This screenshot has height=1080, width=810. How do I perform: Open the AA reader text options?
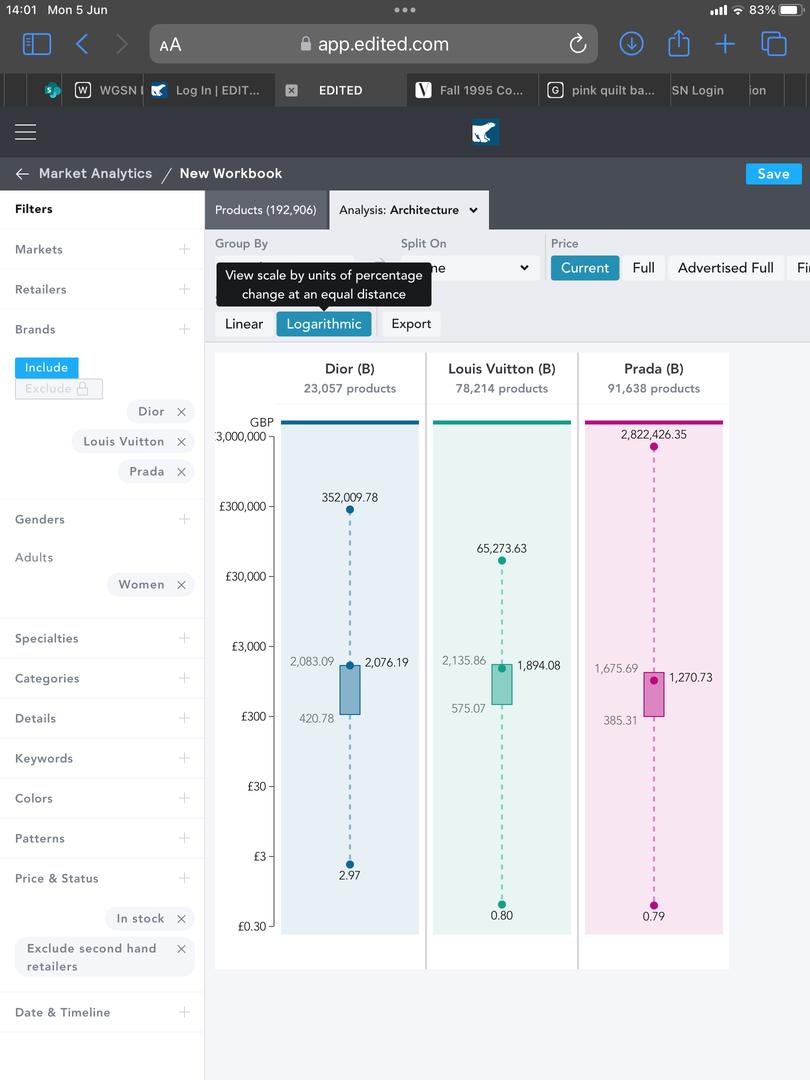click(170, 45)
